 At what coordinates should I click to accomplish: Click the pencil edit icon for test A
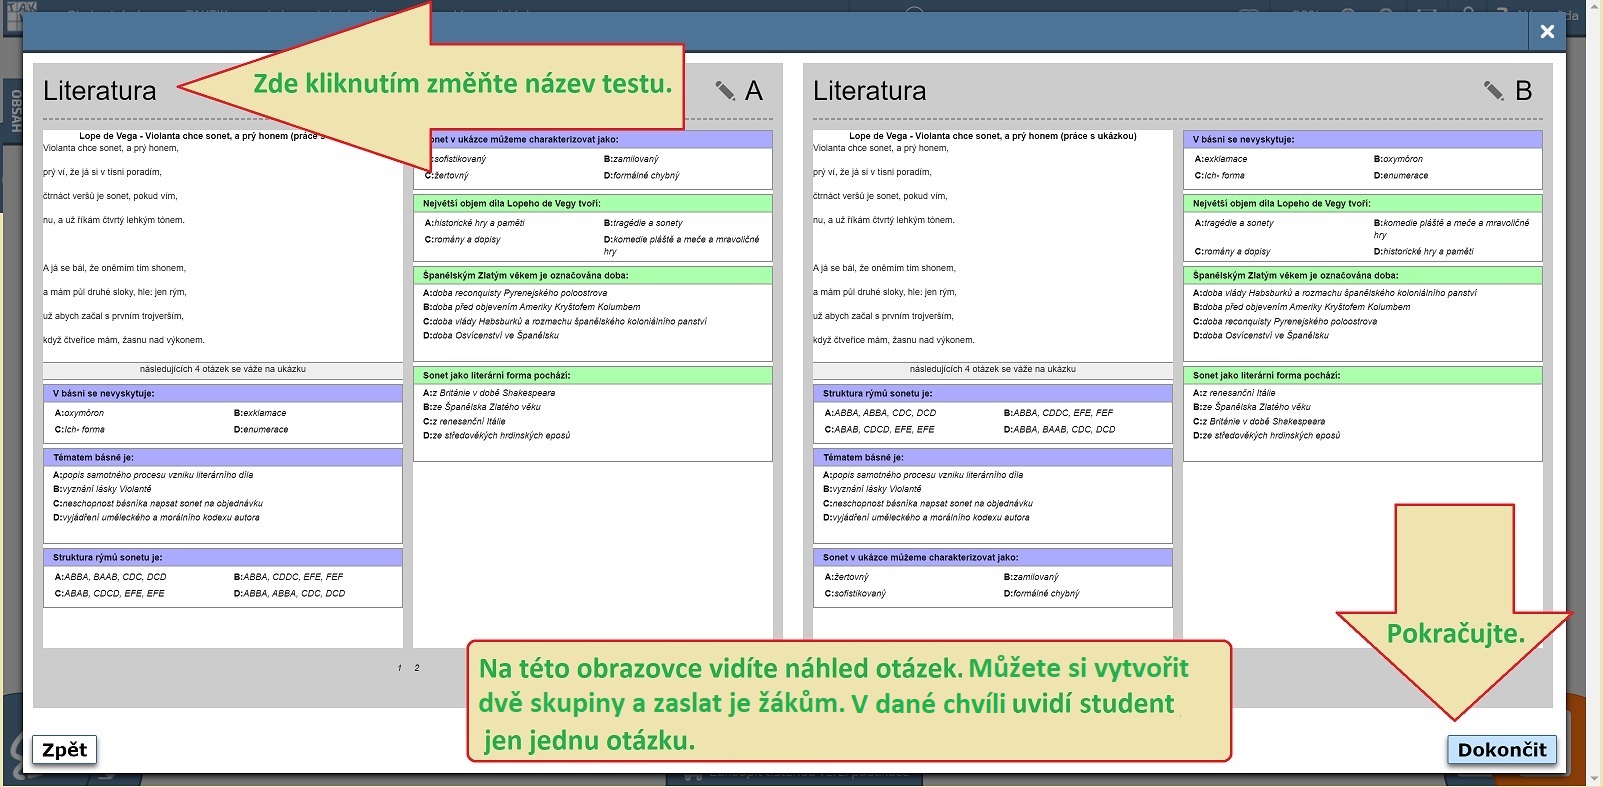(x=725, y=91)
